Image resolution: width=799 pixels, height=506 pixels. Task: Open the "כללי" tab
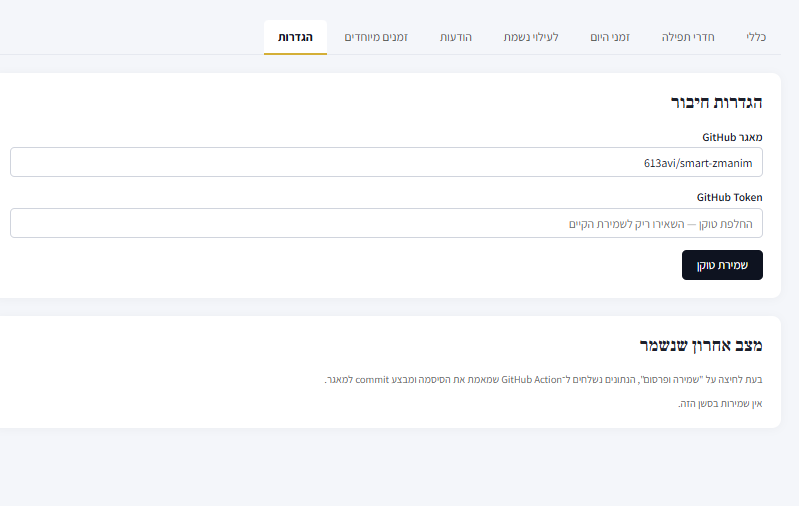pyautogui.click(x=755, y=37)
